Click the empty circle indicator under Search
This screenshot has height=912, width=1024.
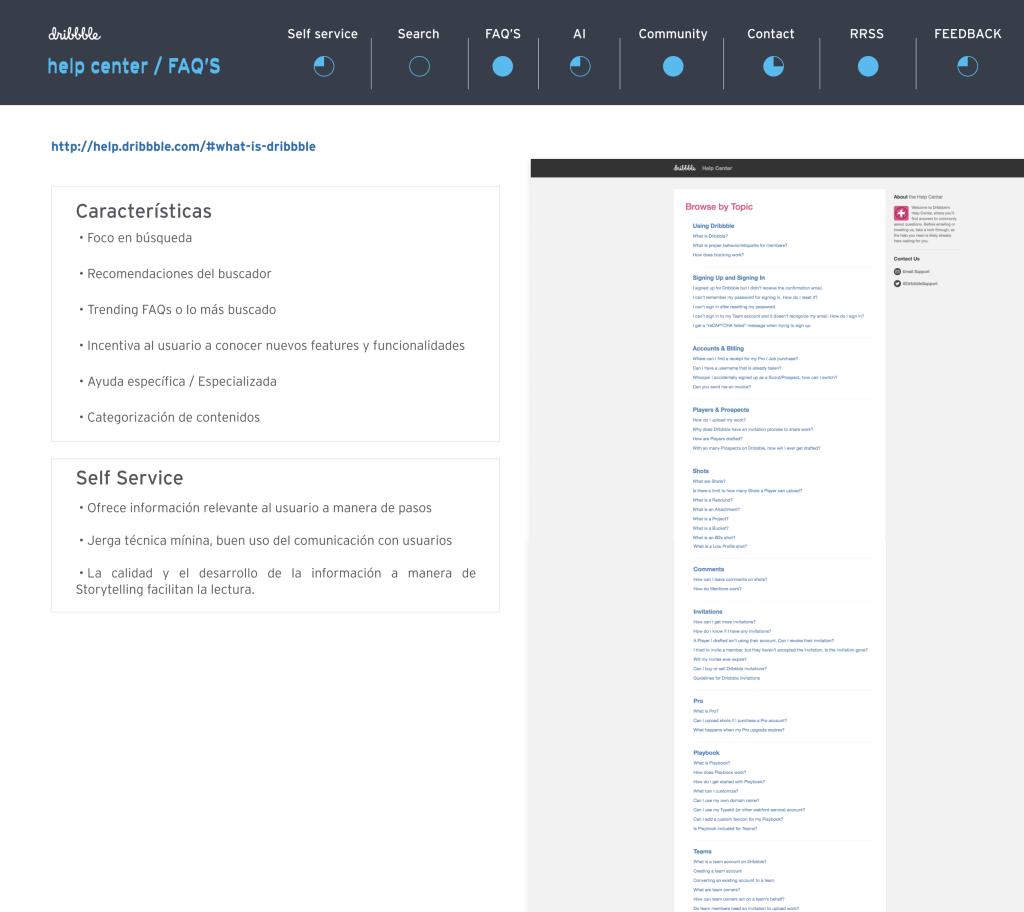[419, 66]
